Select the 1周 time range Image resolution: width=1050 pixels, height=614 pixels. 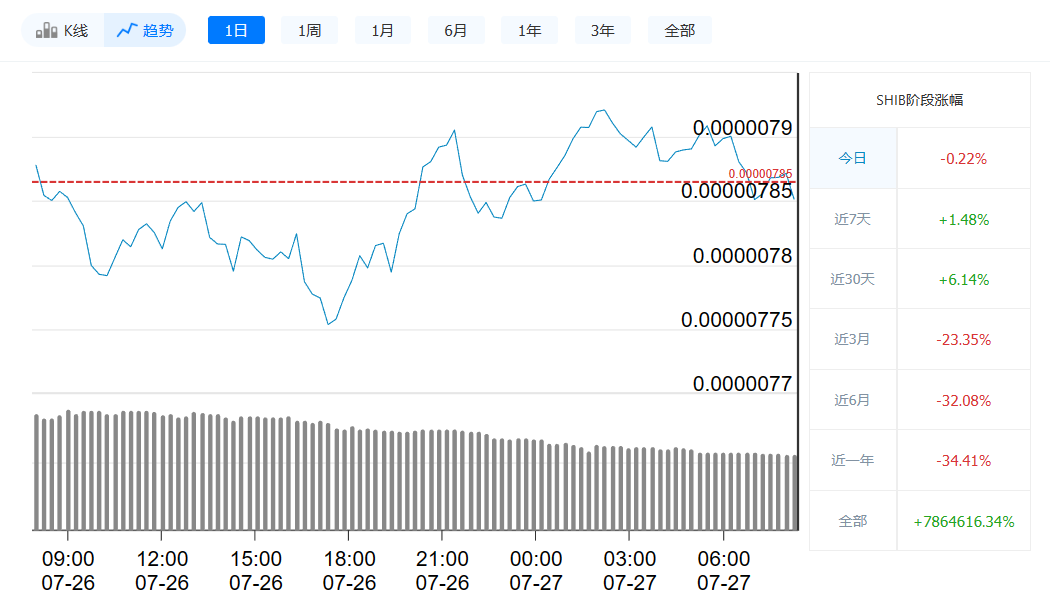click(309, 29)
